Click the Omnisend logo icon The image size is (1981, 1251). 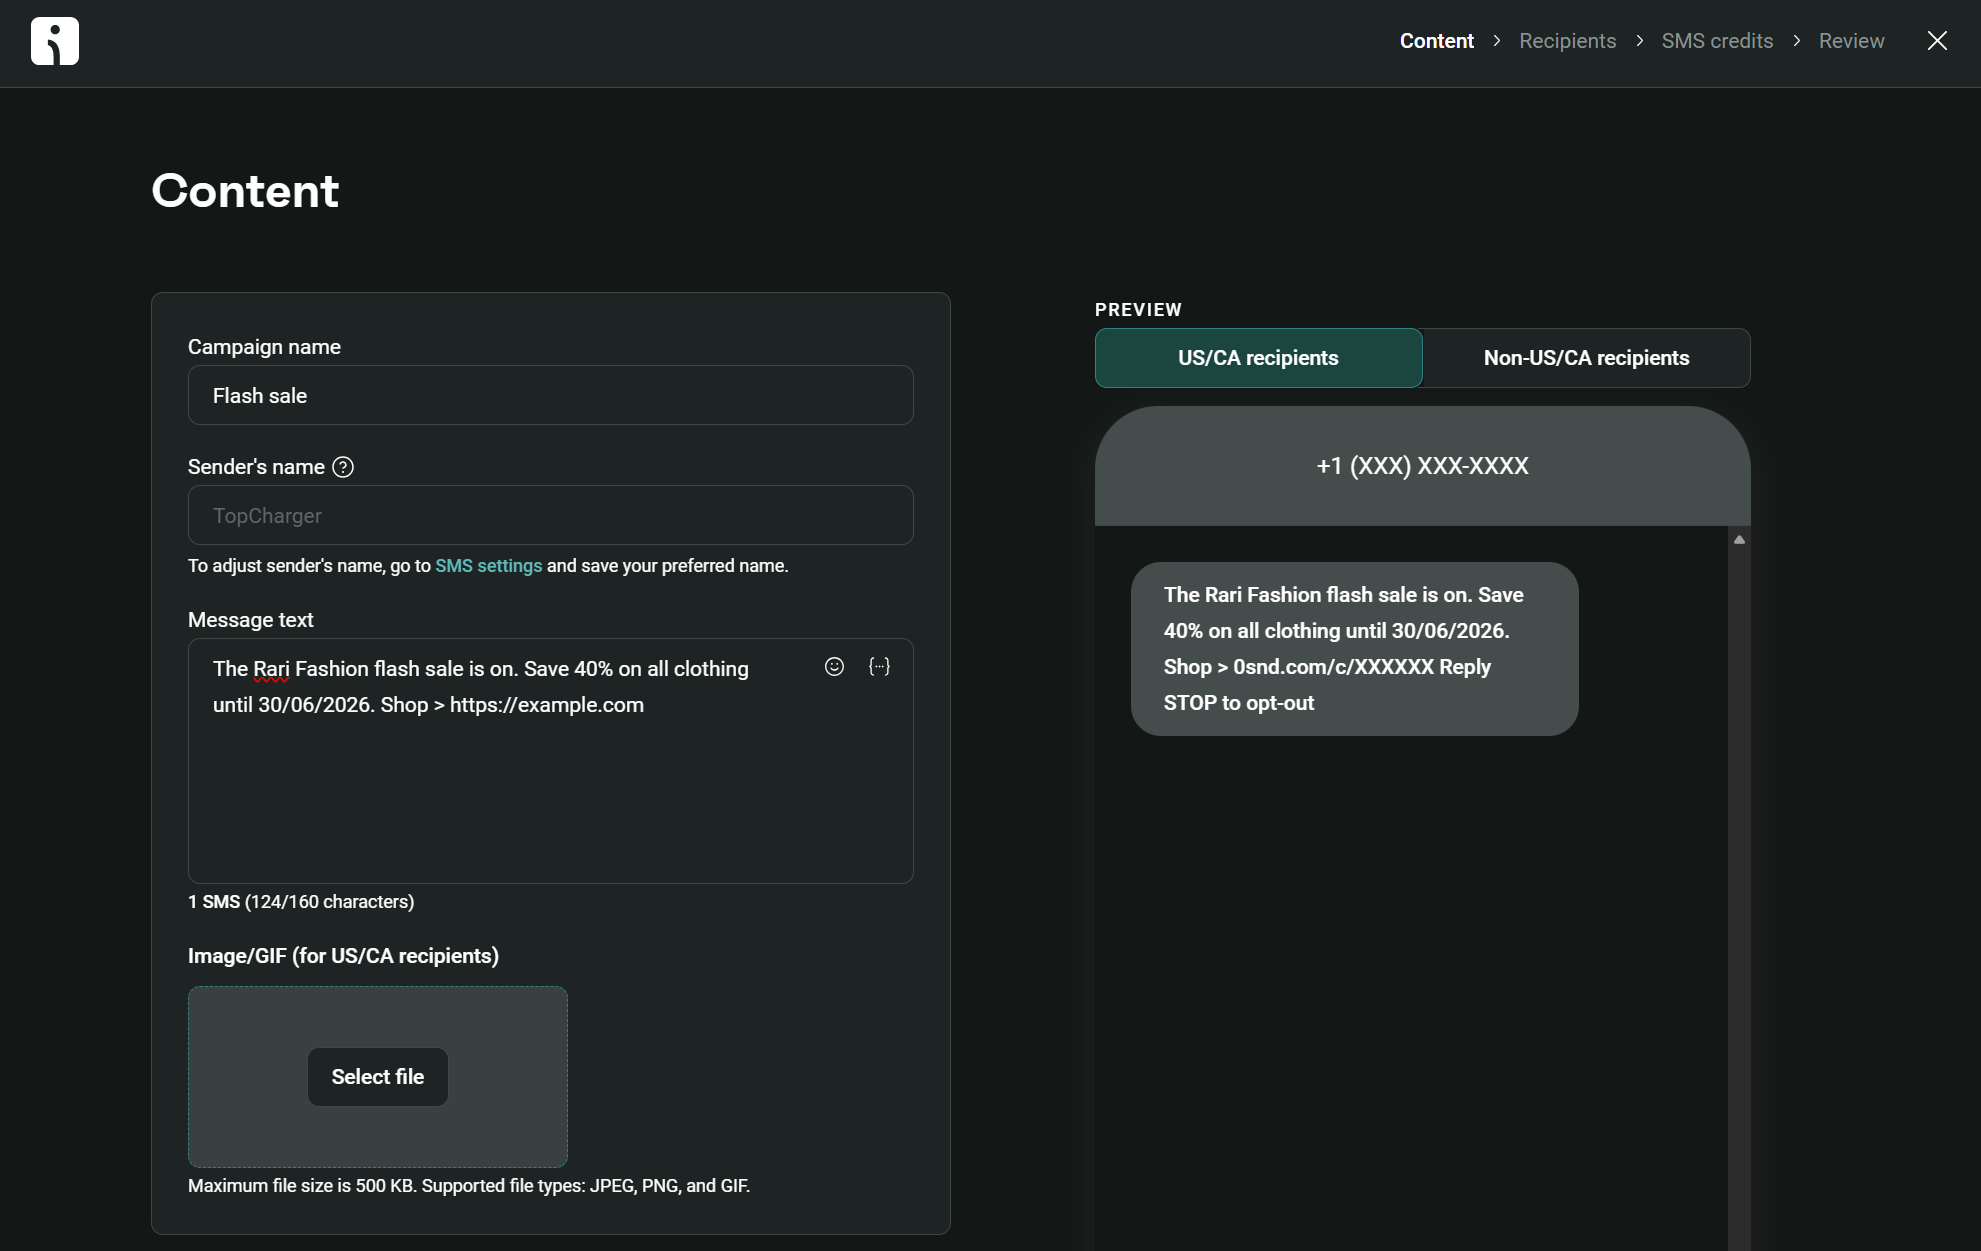[55, 41]
